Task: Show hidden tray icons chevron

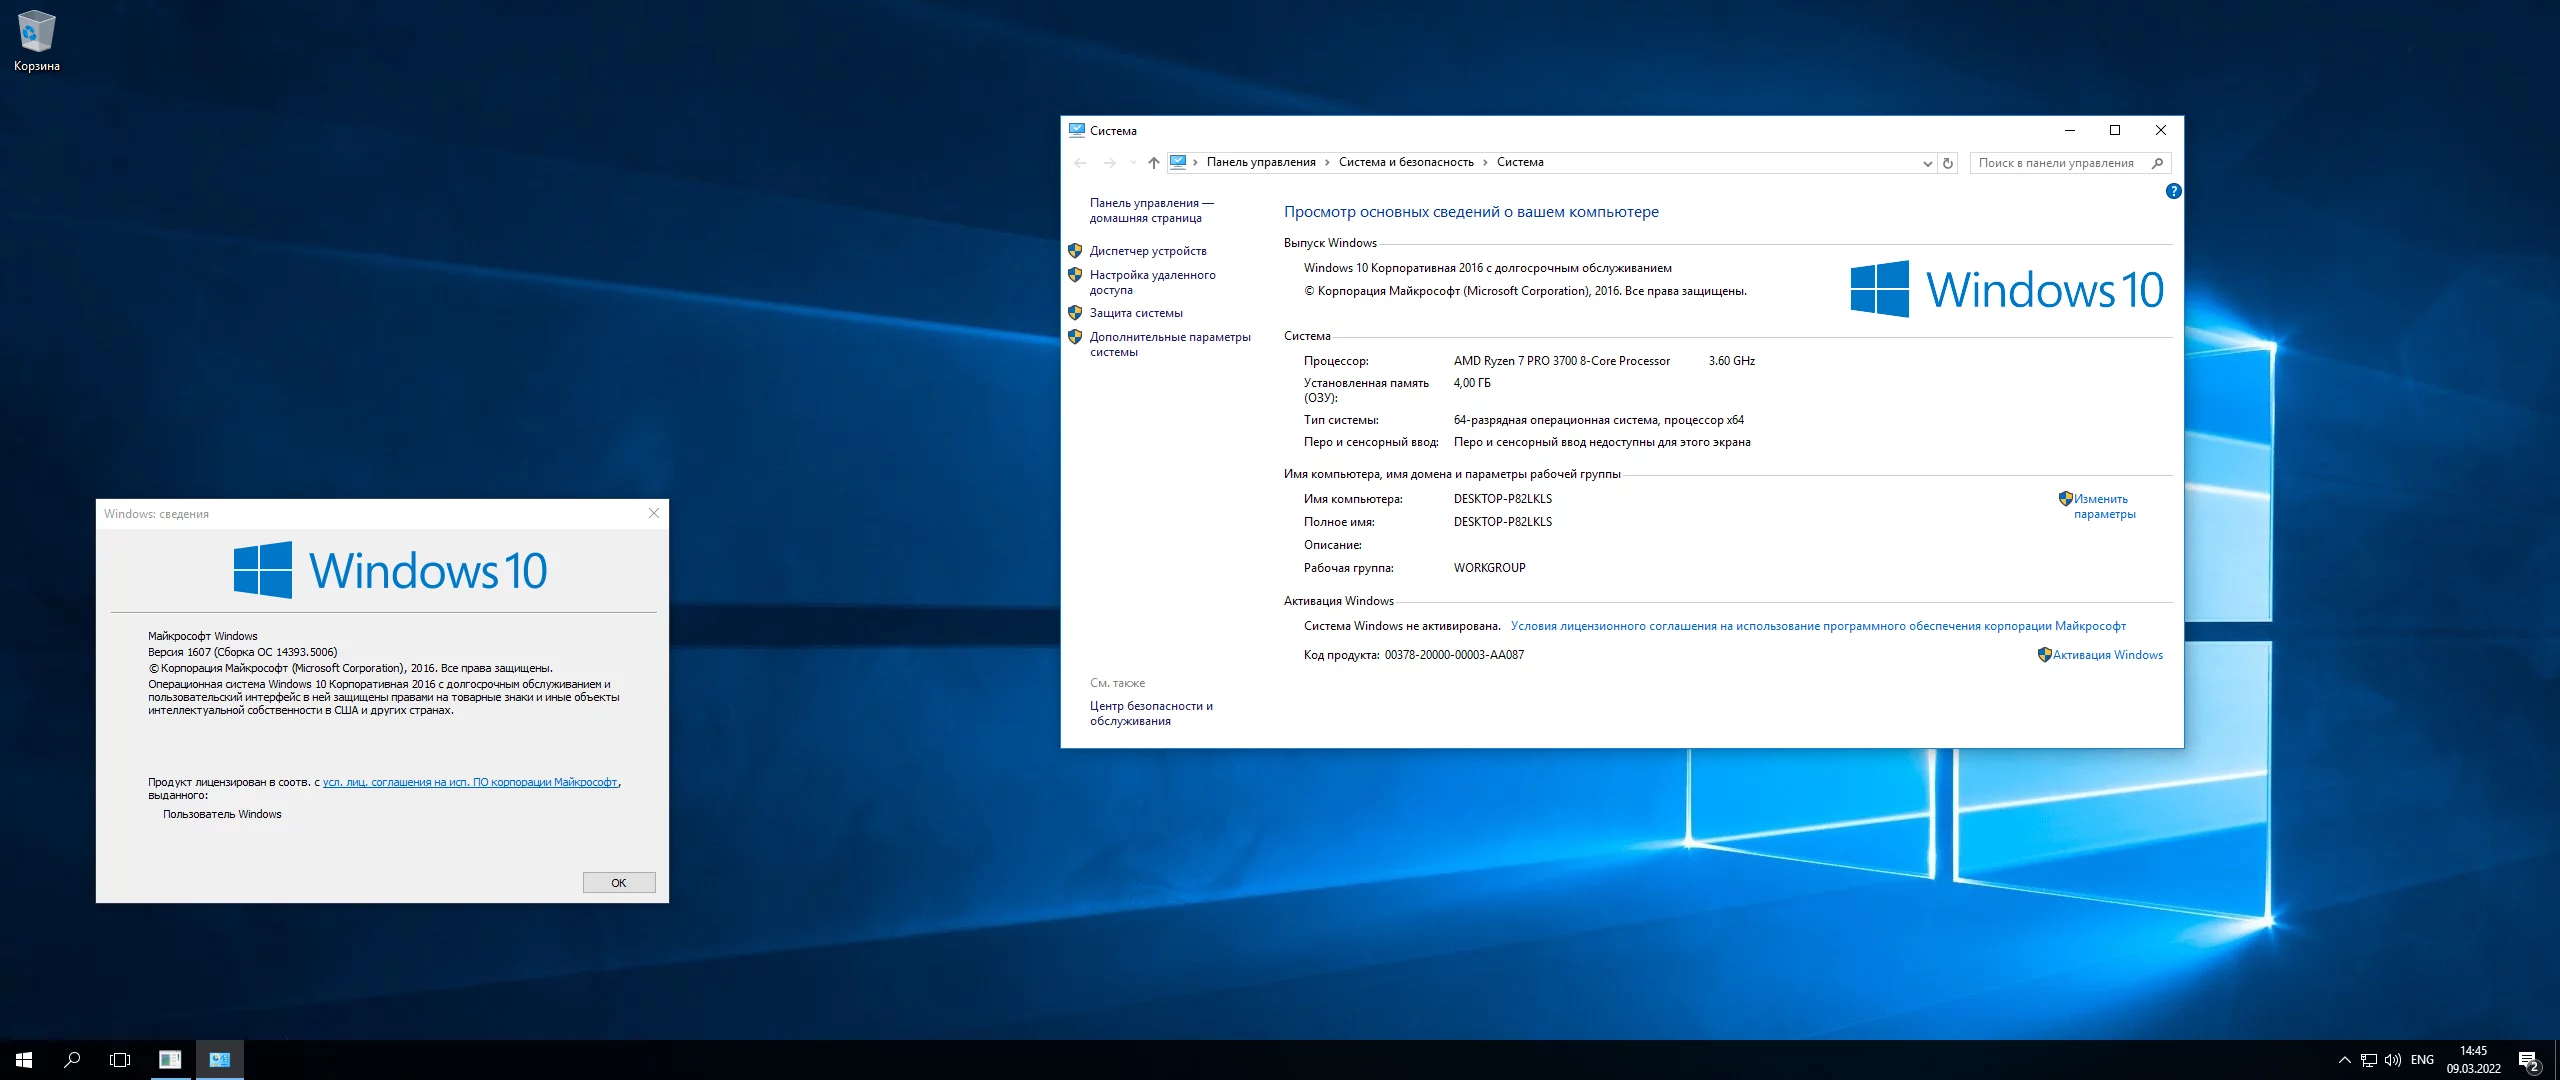Action: pos(2344,1060)
